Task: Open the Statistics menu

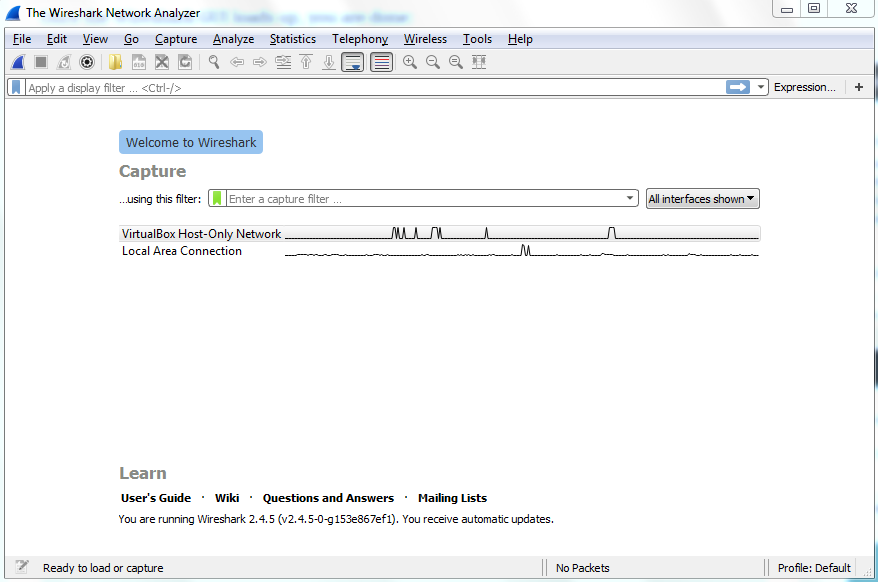Action: [x=292, y=39]
